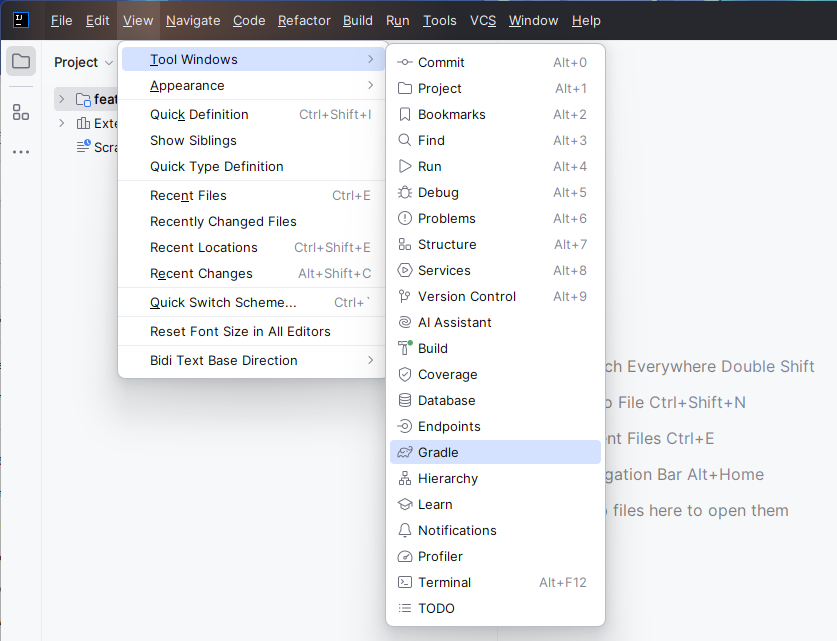The width and height of the screenshot is (837, 641).
Task: Click the IntelliJ IDEA logo icon
Action: (21, 20)
